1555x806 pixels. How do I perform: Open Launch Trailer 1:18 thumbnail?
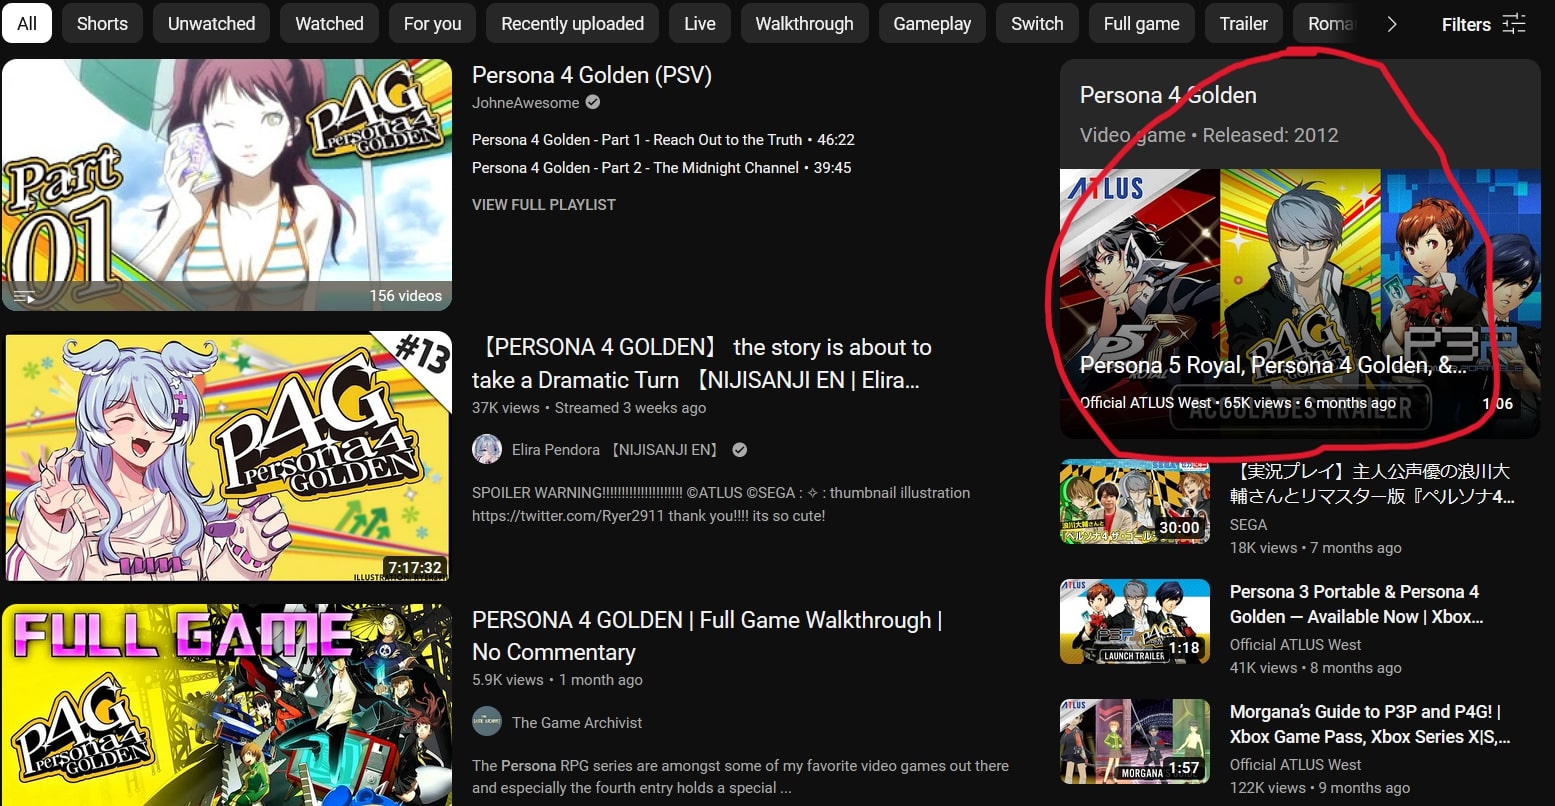(1135, 621)
